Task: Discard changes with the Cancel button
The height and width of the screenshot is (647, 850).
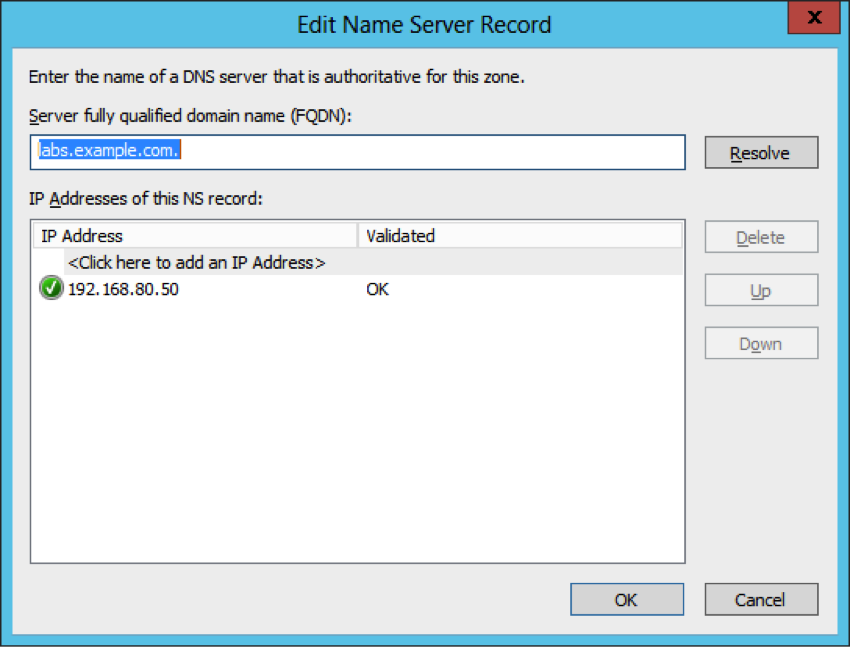Action: point(760,599)
